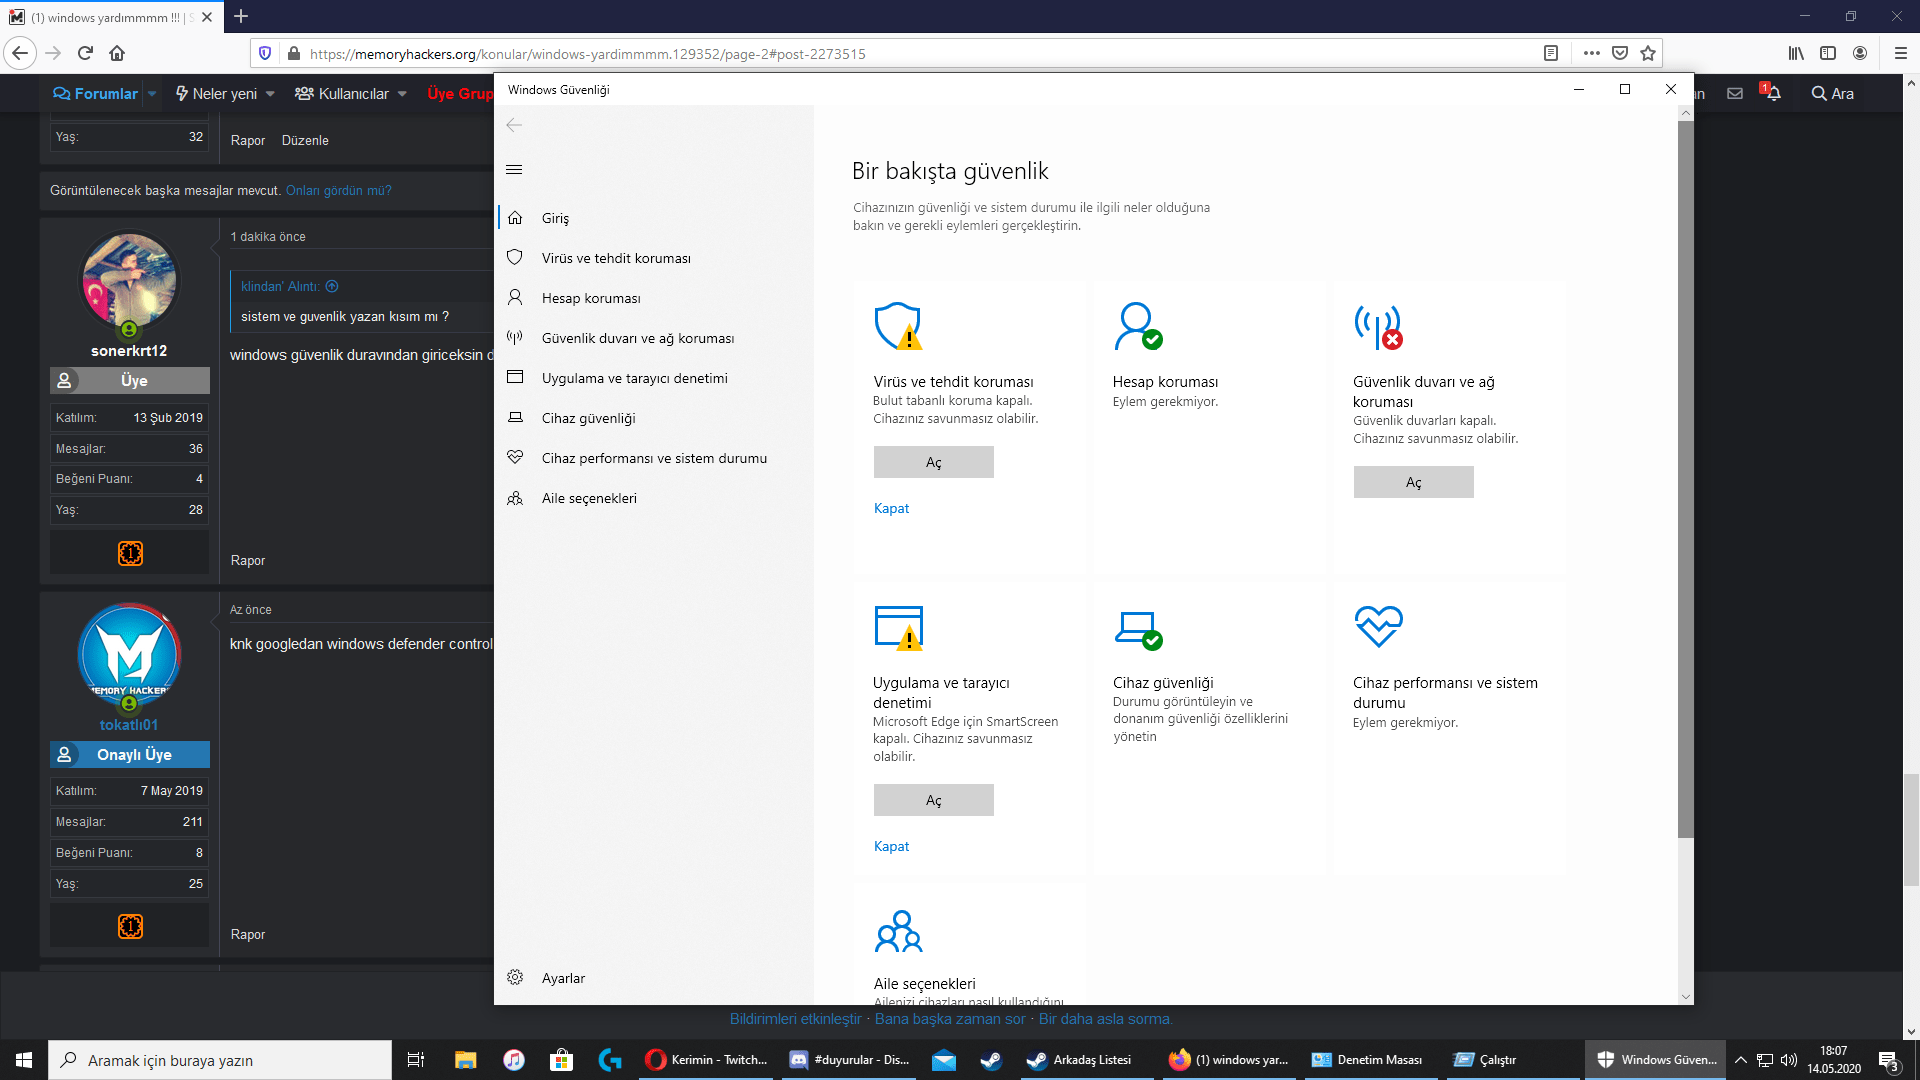The width and height of the screenshot is (1920, 1080).
Task: Open forum notification bell alerts
Action: [1772, 93]
